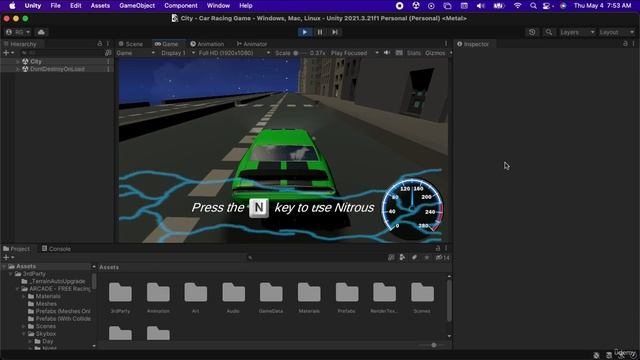Pause the game with the Pause button

tap(320, 32)
